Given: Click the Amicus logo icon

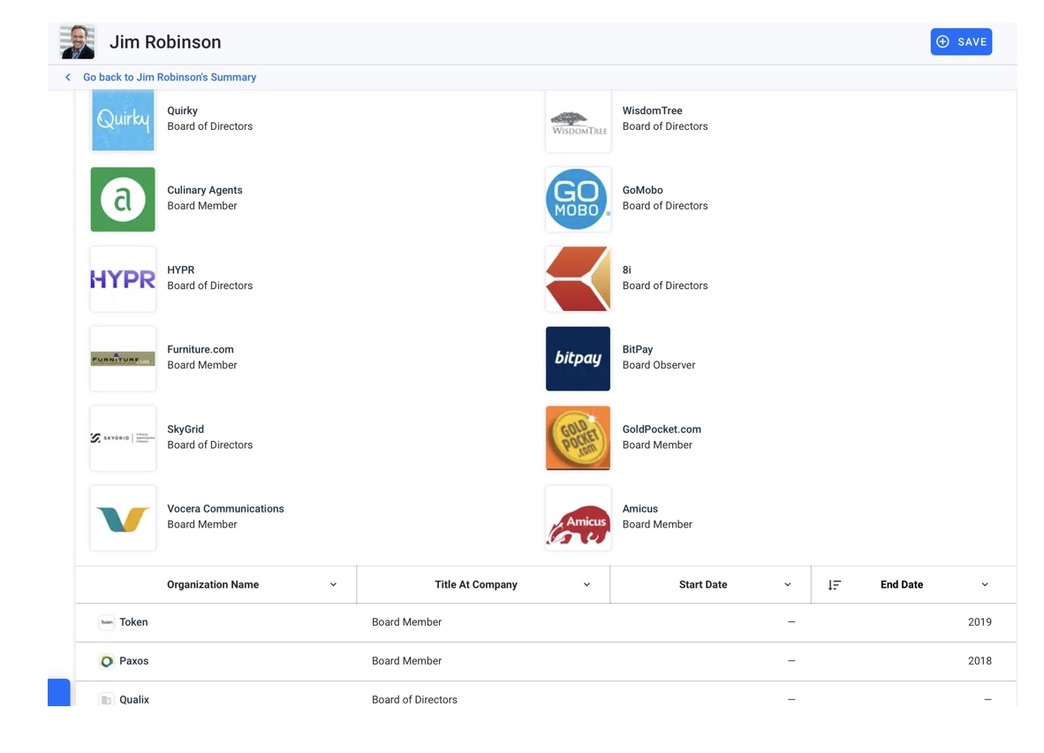Looking at the screenshot, I should (578, 518).
